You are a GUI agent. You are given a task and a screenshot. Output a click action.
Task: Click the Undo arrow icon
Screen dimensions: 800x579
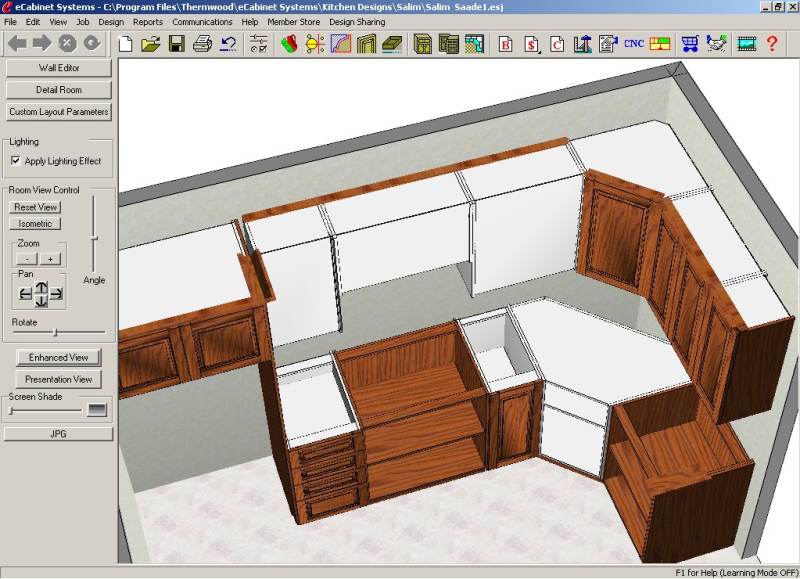coord(228,44)
